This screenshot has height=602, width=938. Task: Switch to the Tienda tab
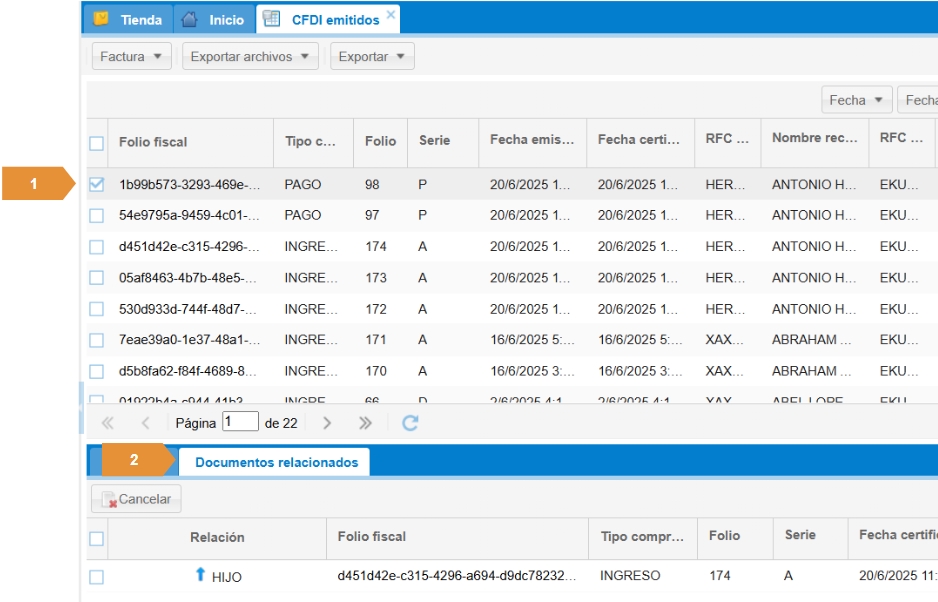pyautogui.click(x=128, y=19)
